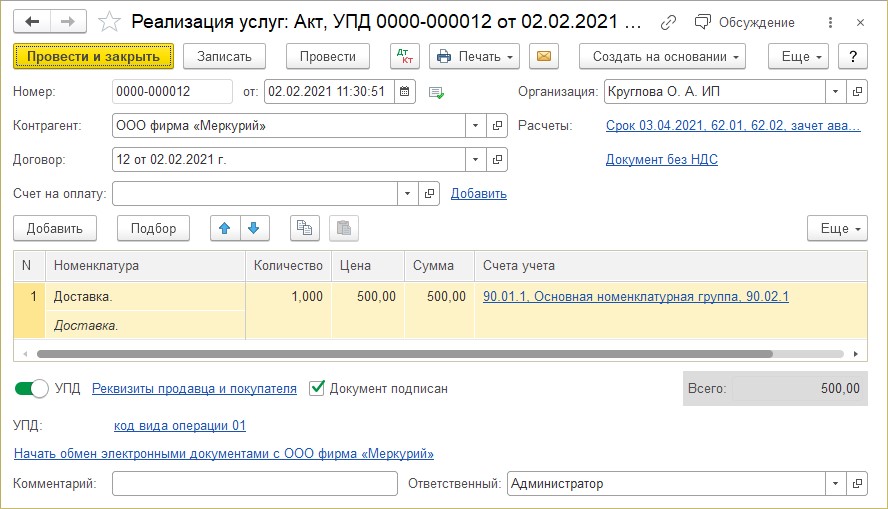888x509 pixels.
Task: Open Реквизиты продавца и покупателя link
Action: click(194, 388)
